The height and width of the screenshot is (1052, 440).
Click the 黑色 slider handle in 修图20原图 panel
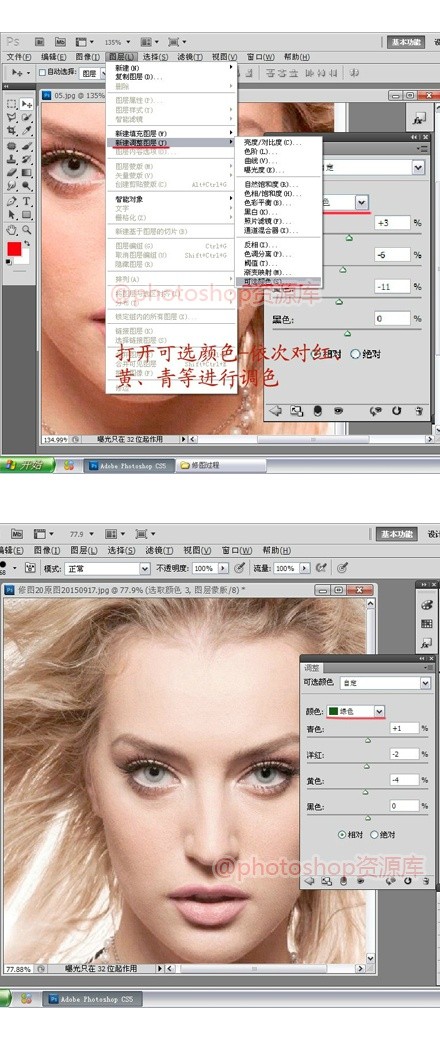[x=368, y=818]
